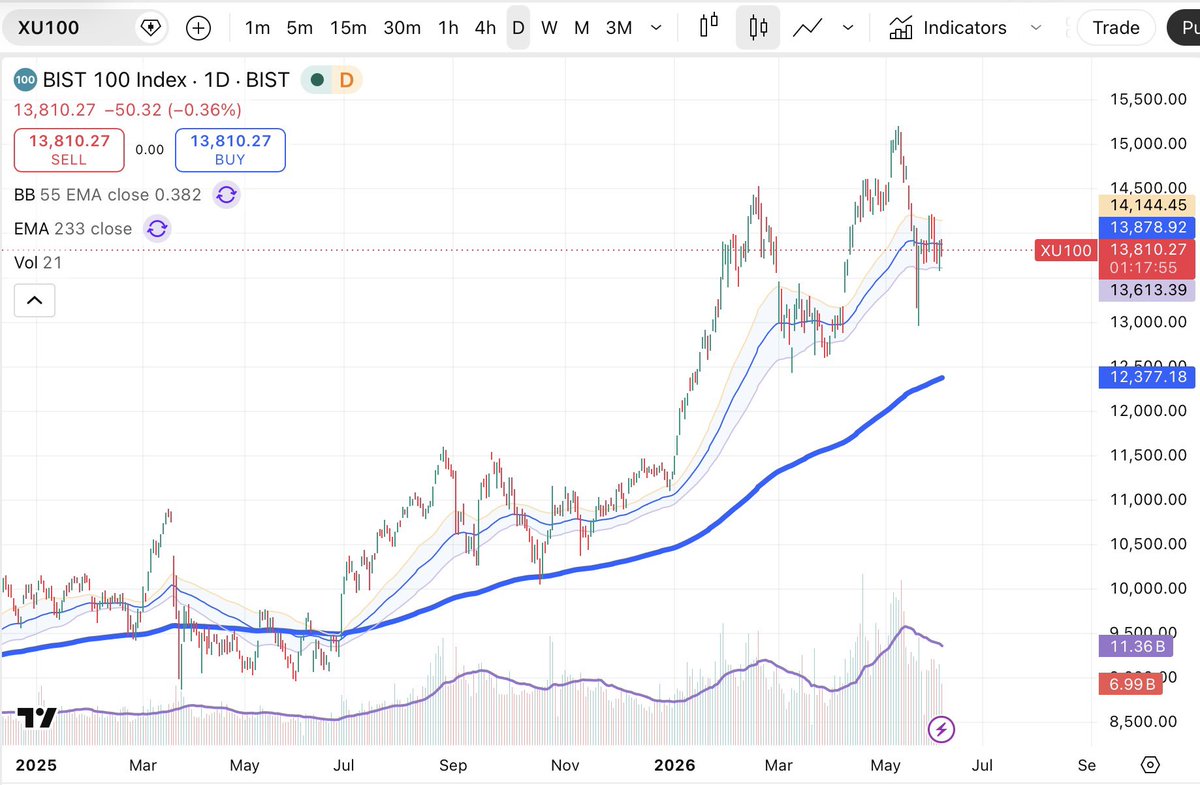
Task: Select the 4h interval
Action: point(485,28)
